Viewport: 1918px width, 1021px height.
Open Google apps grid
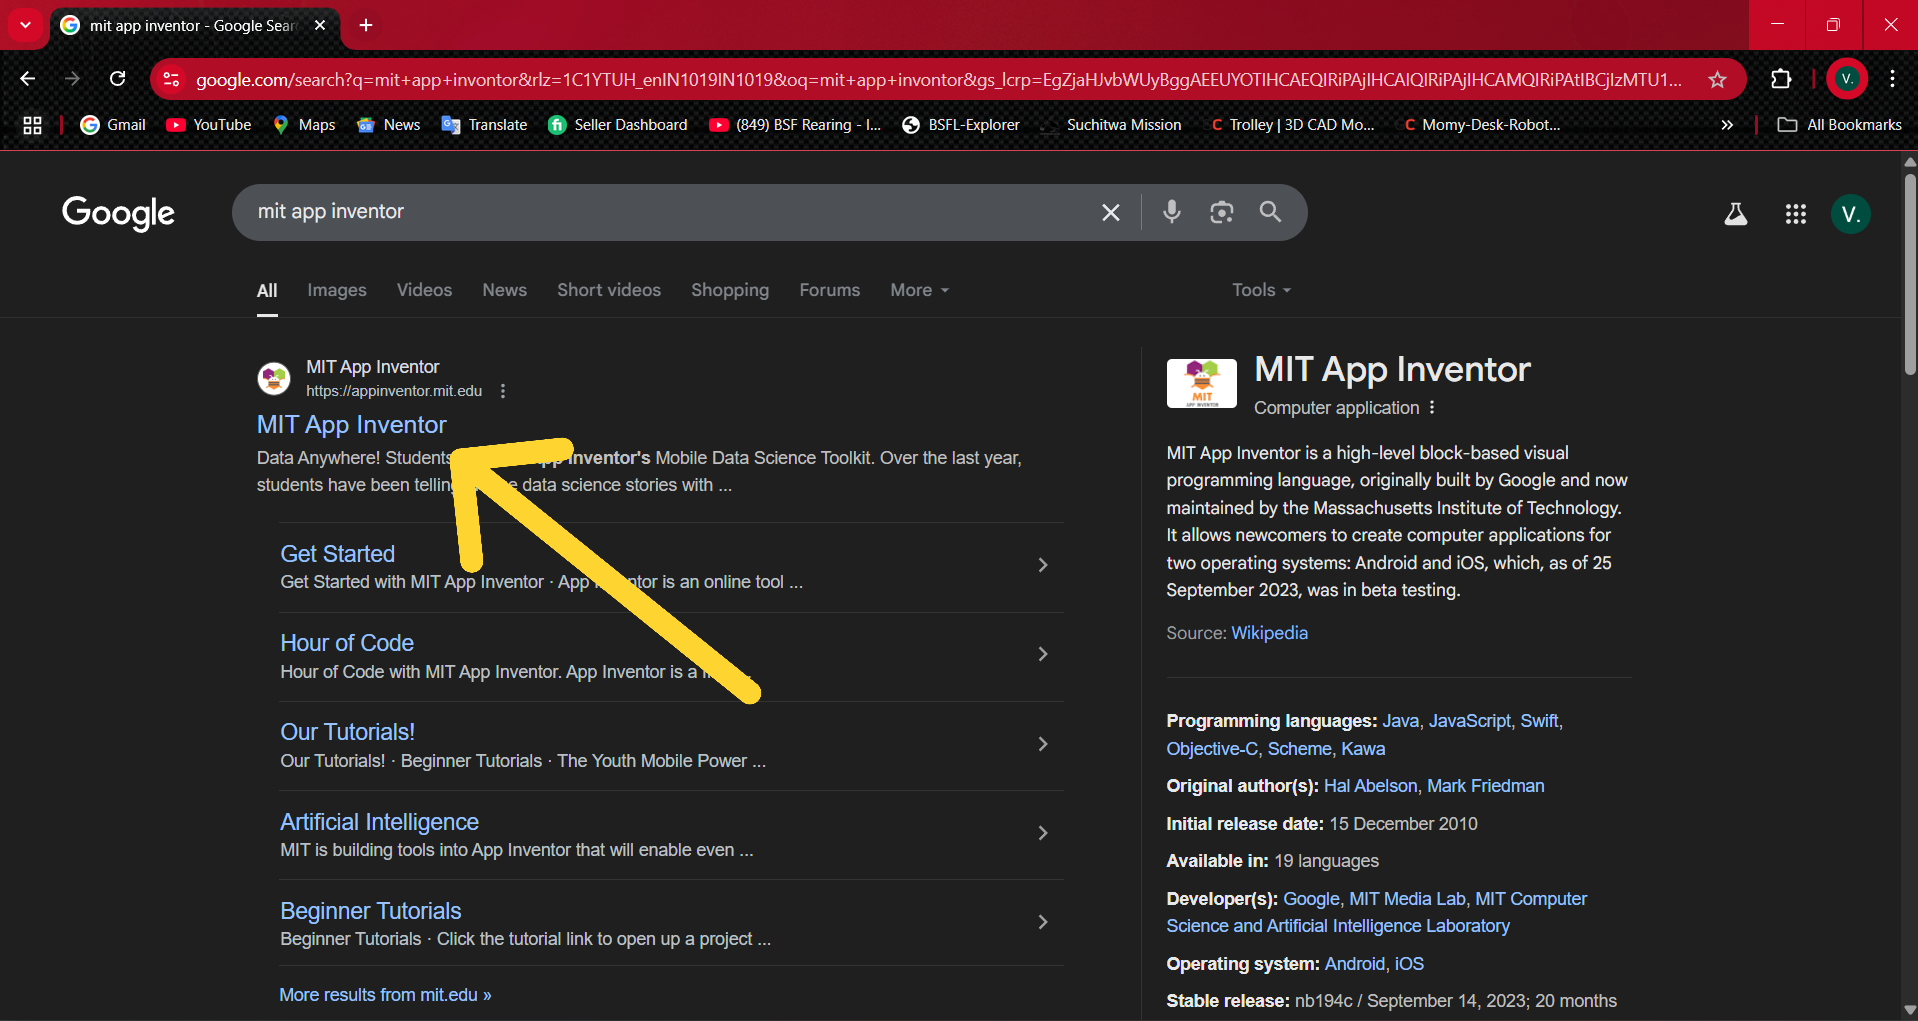tap(1795, 214)
